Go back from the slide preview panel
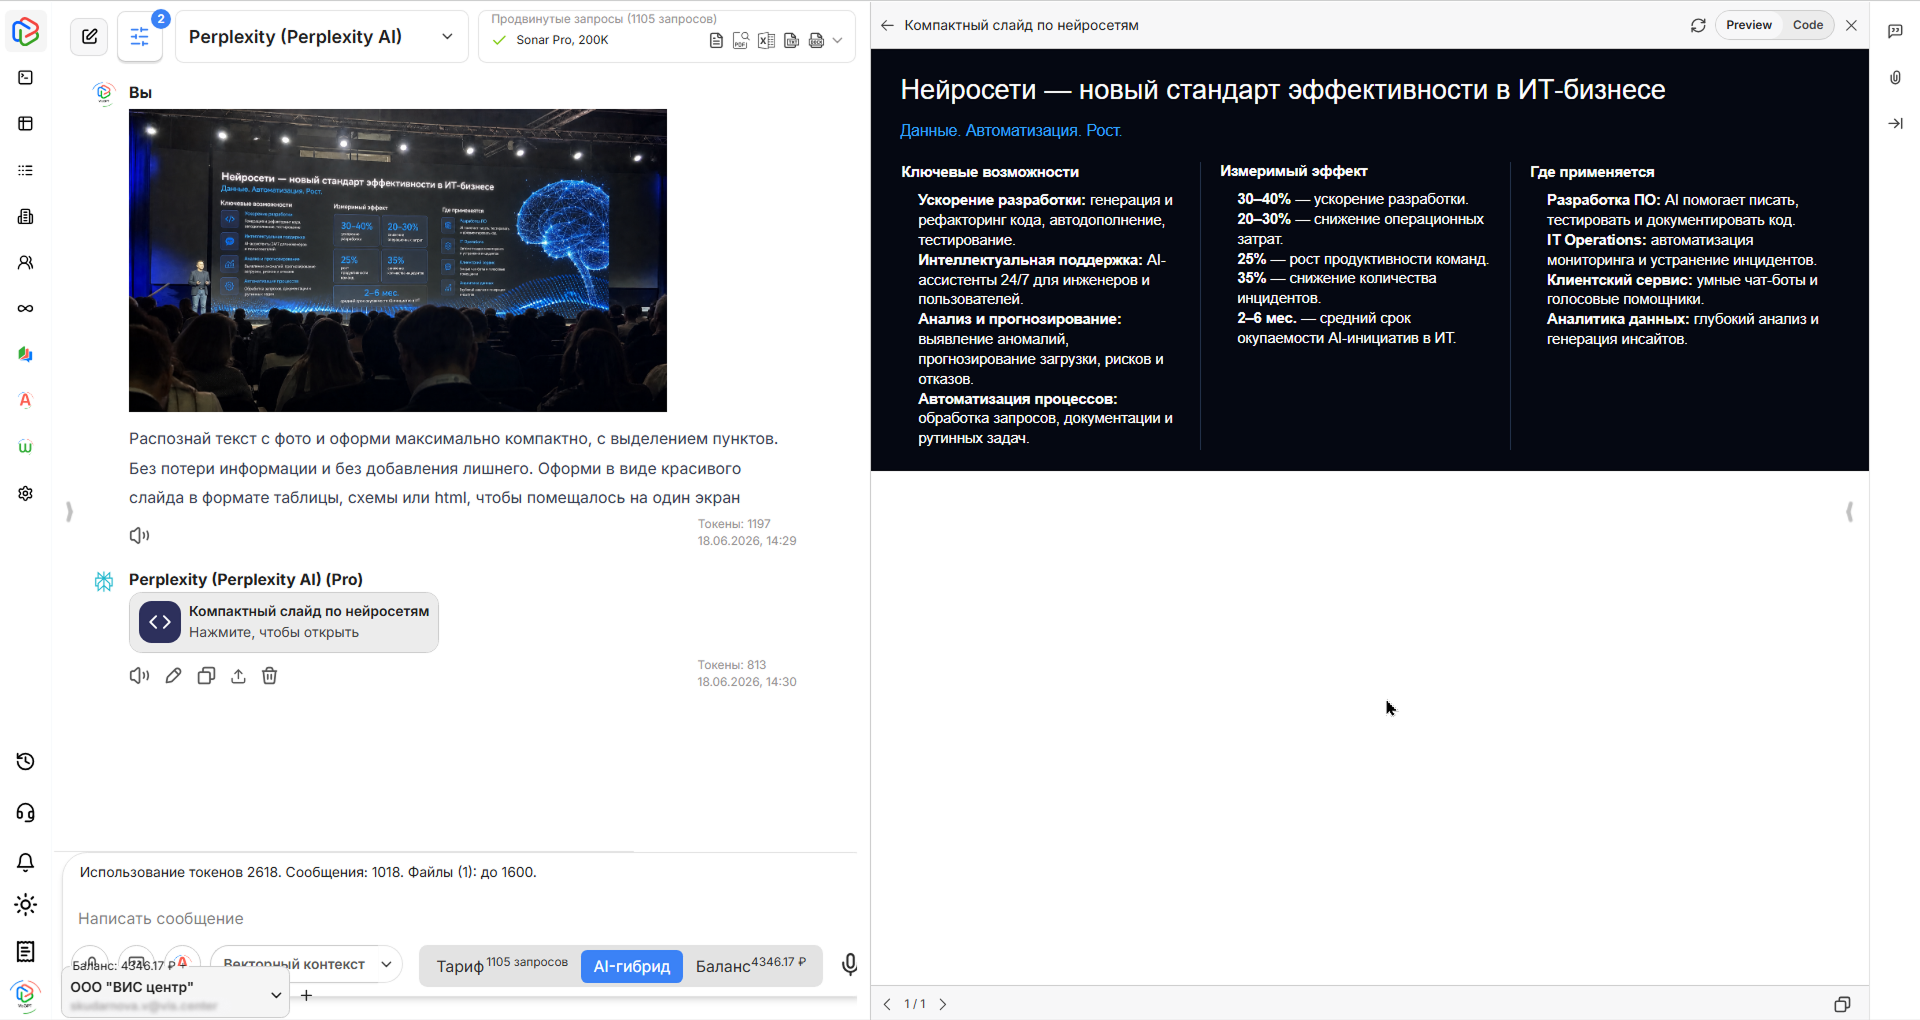This screenshot has height=1020, width=1920. pyautogui.click(x=887, y=26)
